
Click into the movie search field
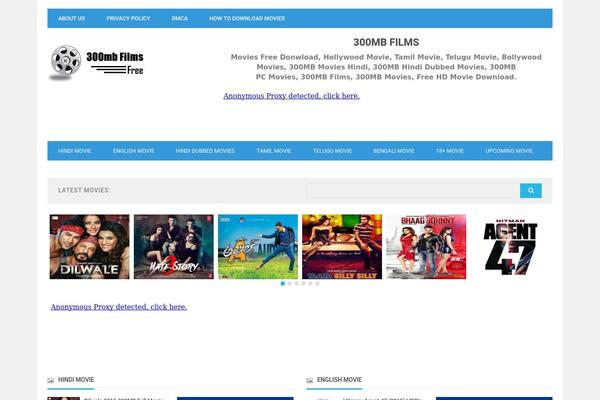[x=413, y=191]
